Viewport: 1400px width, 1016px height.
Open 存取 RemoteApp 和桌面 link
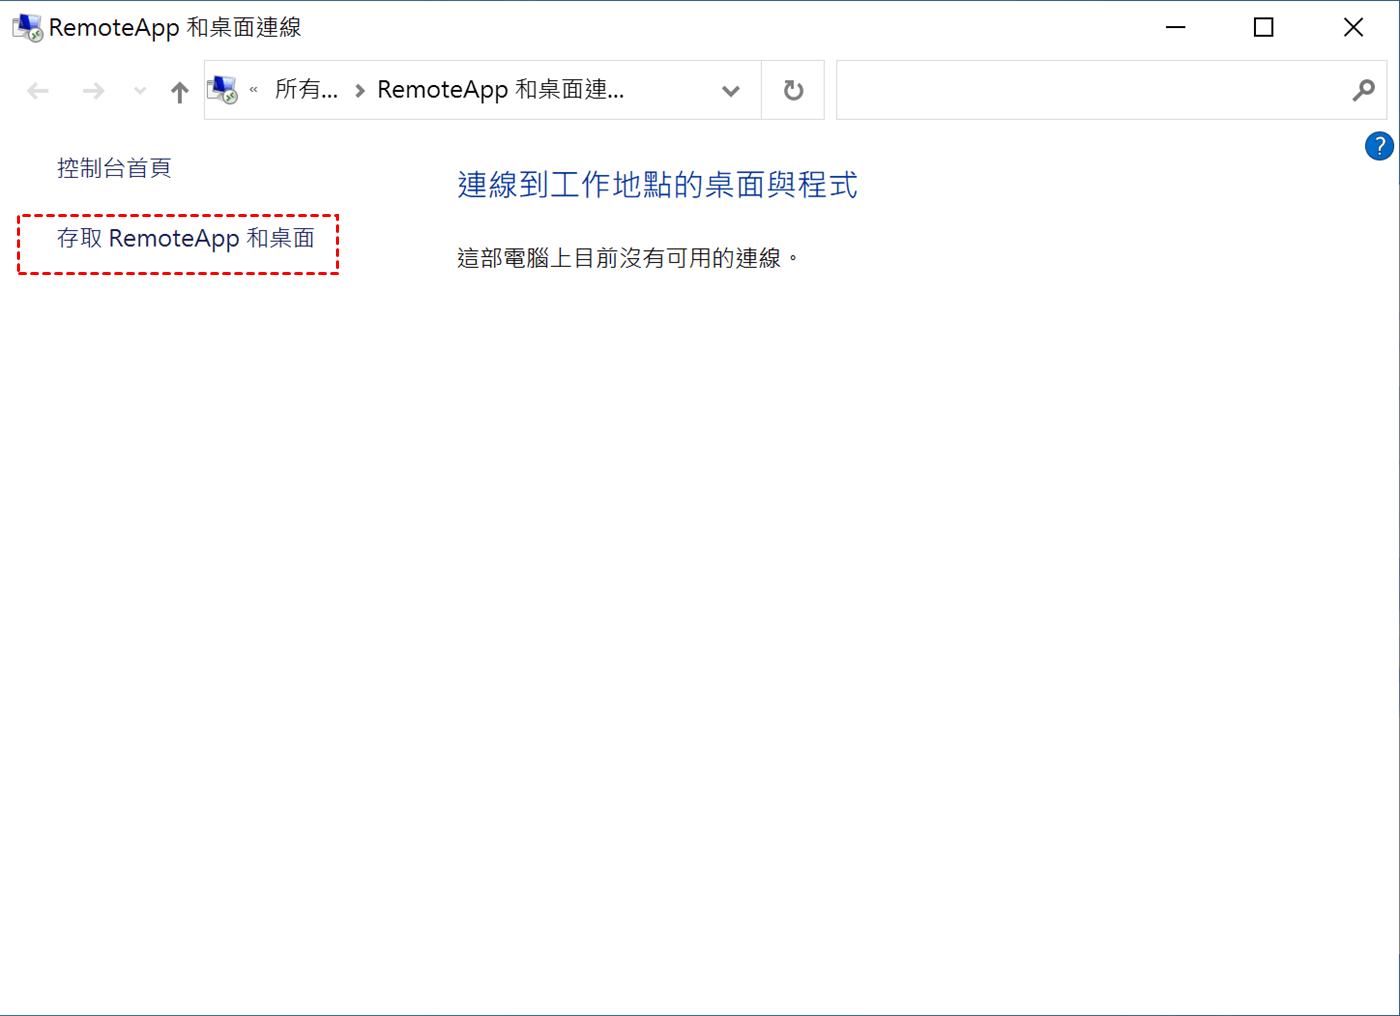click(186, 238)
